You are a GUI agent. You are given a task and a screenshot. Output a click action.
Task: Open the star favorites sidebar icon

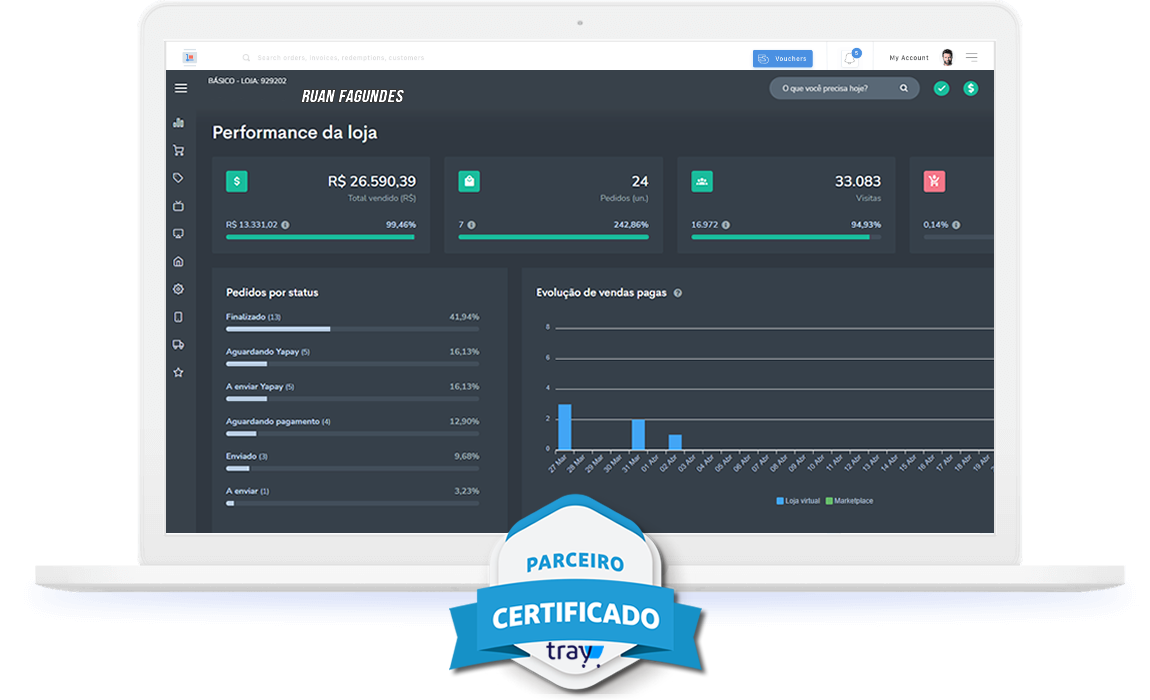pyautogui.click(x=178, y=372)
